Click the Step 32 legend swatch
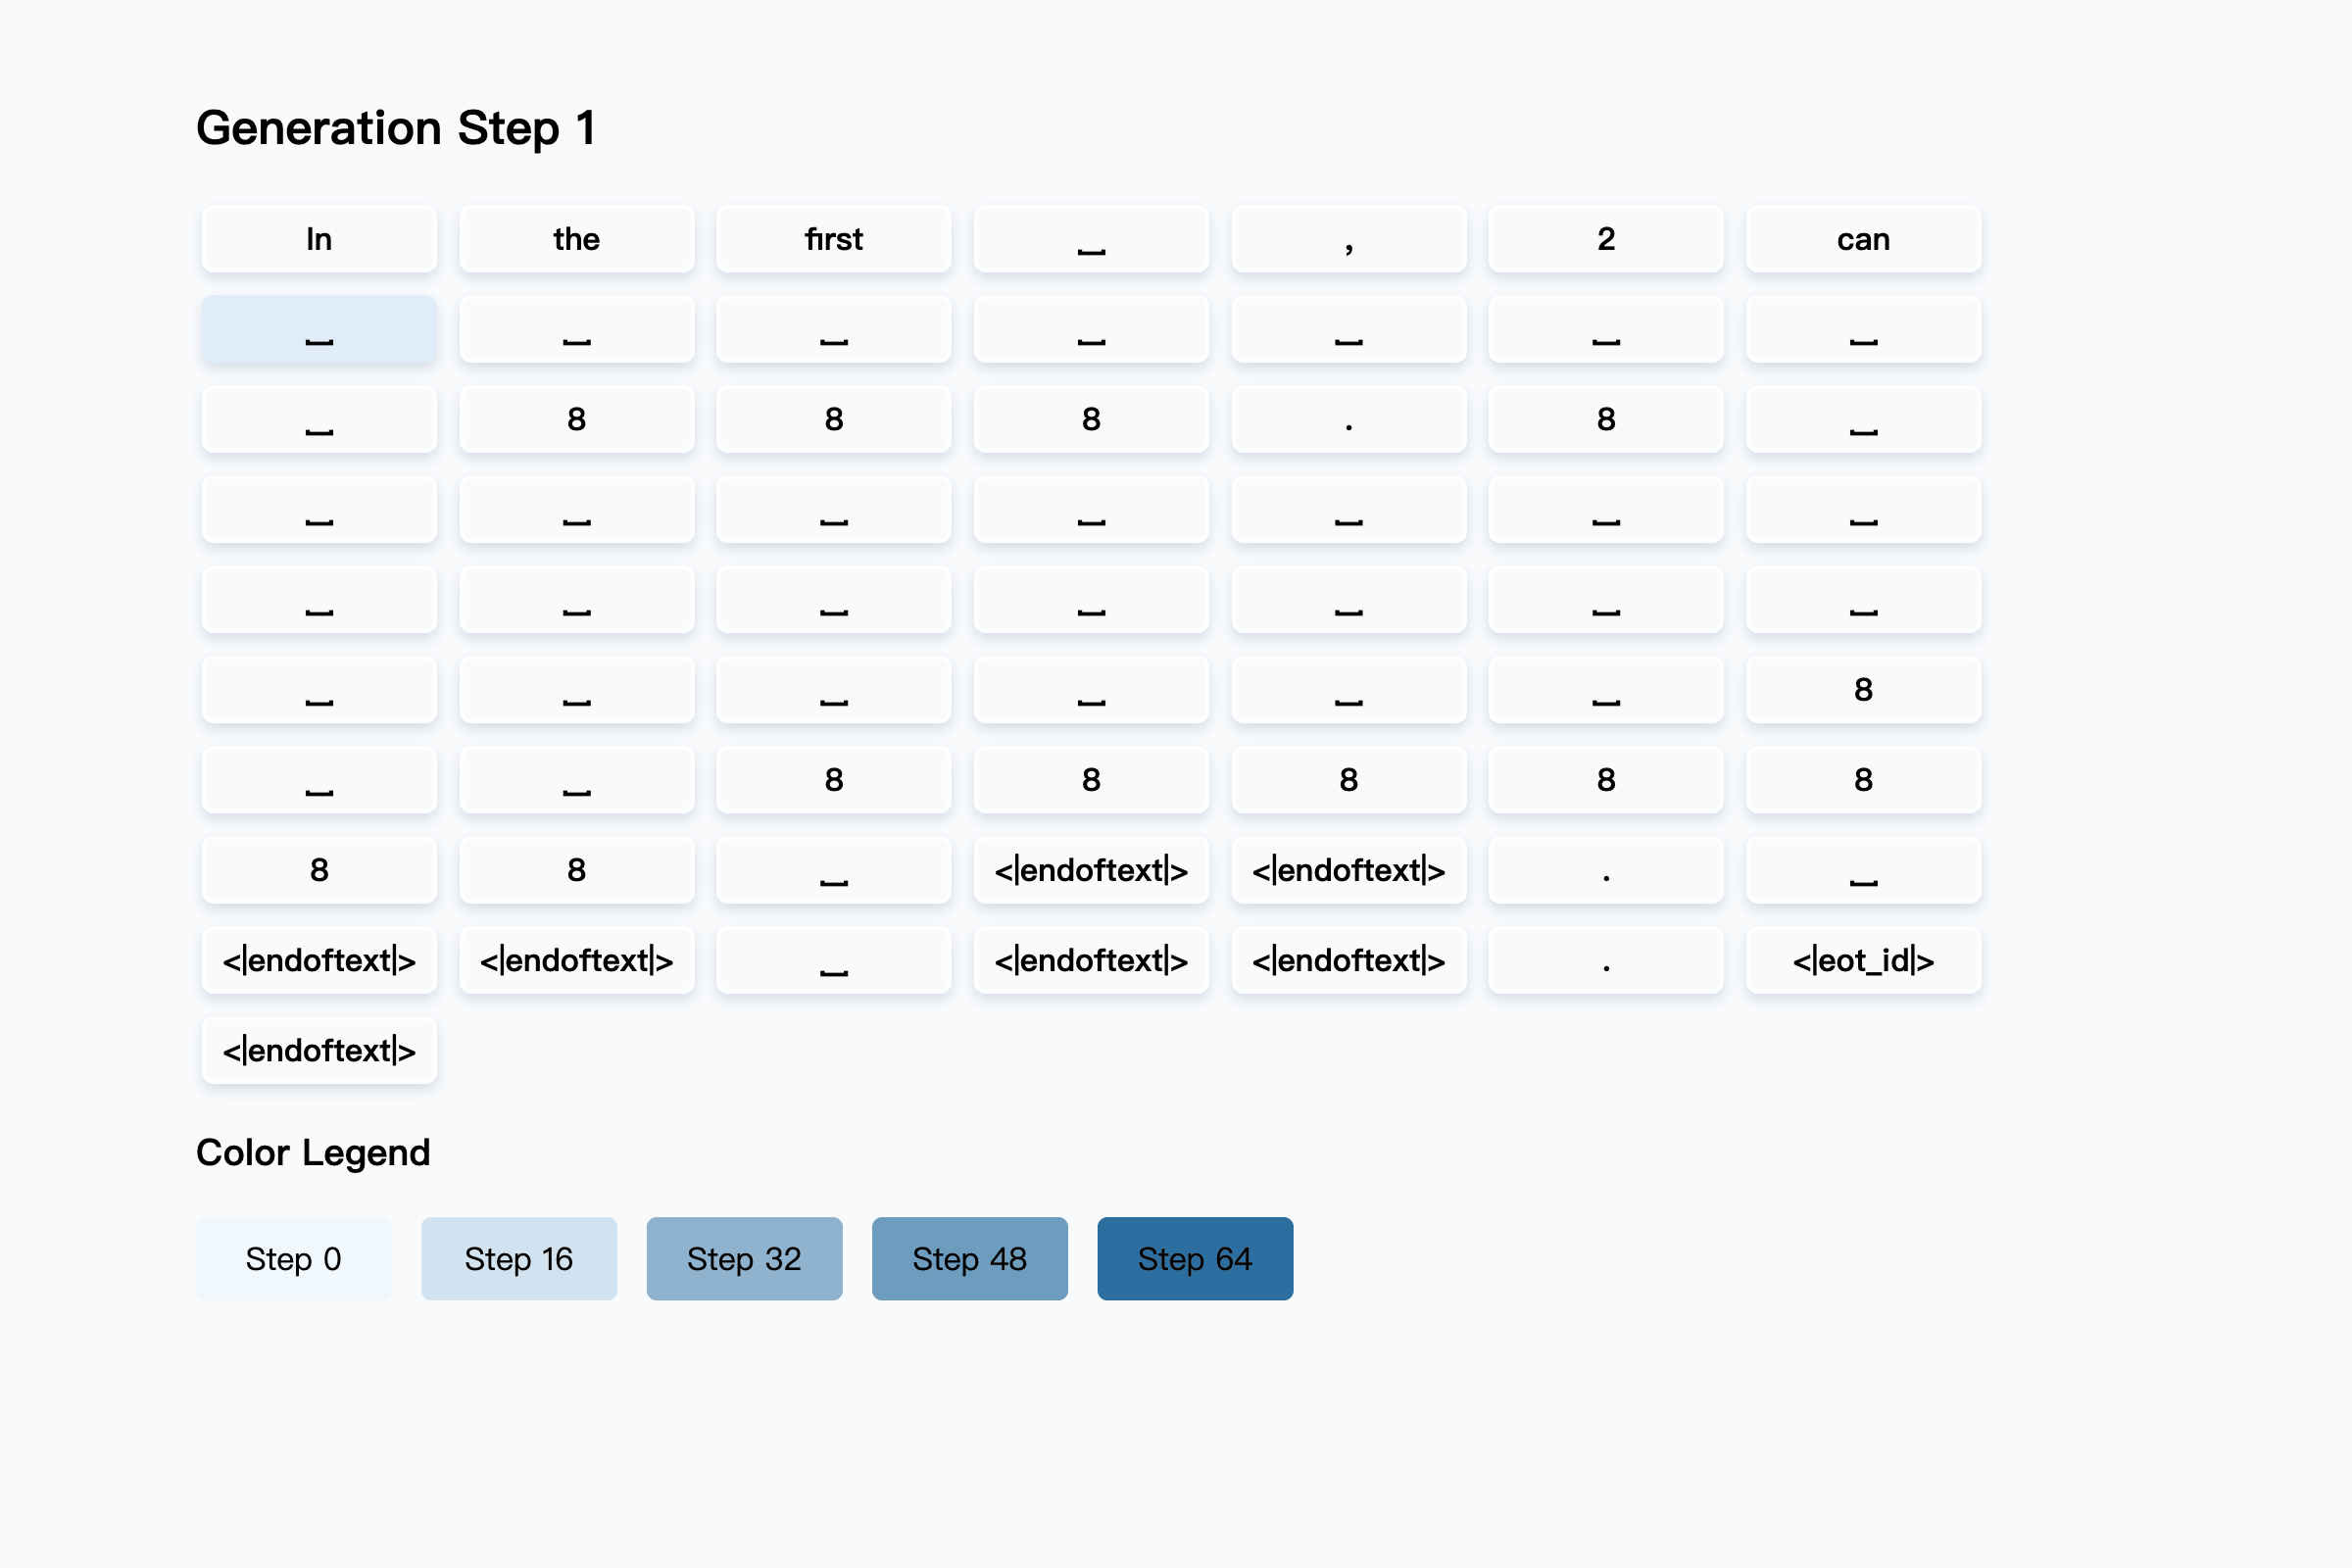This screenshot has width=2352, height=1568. (744, 1258)
